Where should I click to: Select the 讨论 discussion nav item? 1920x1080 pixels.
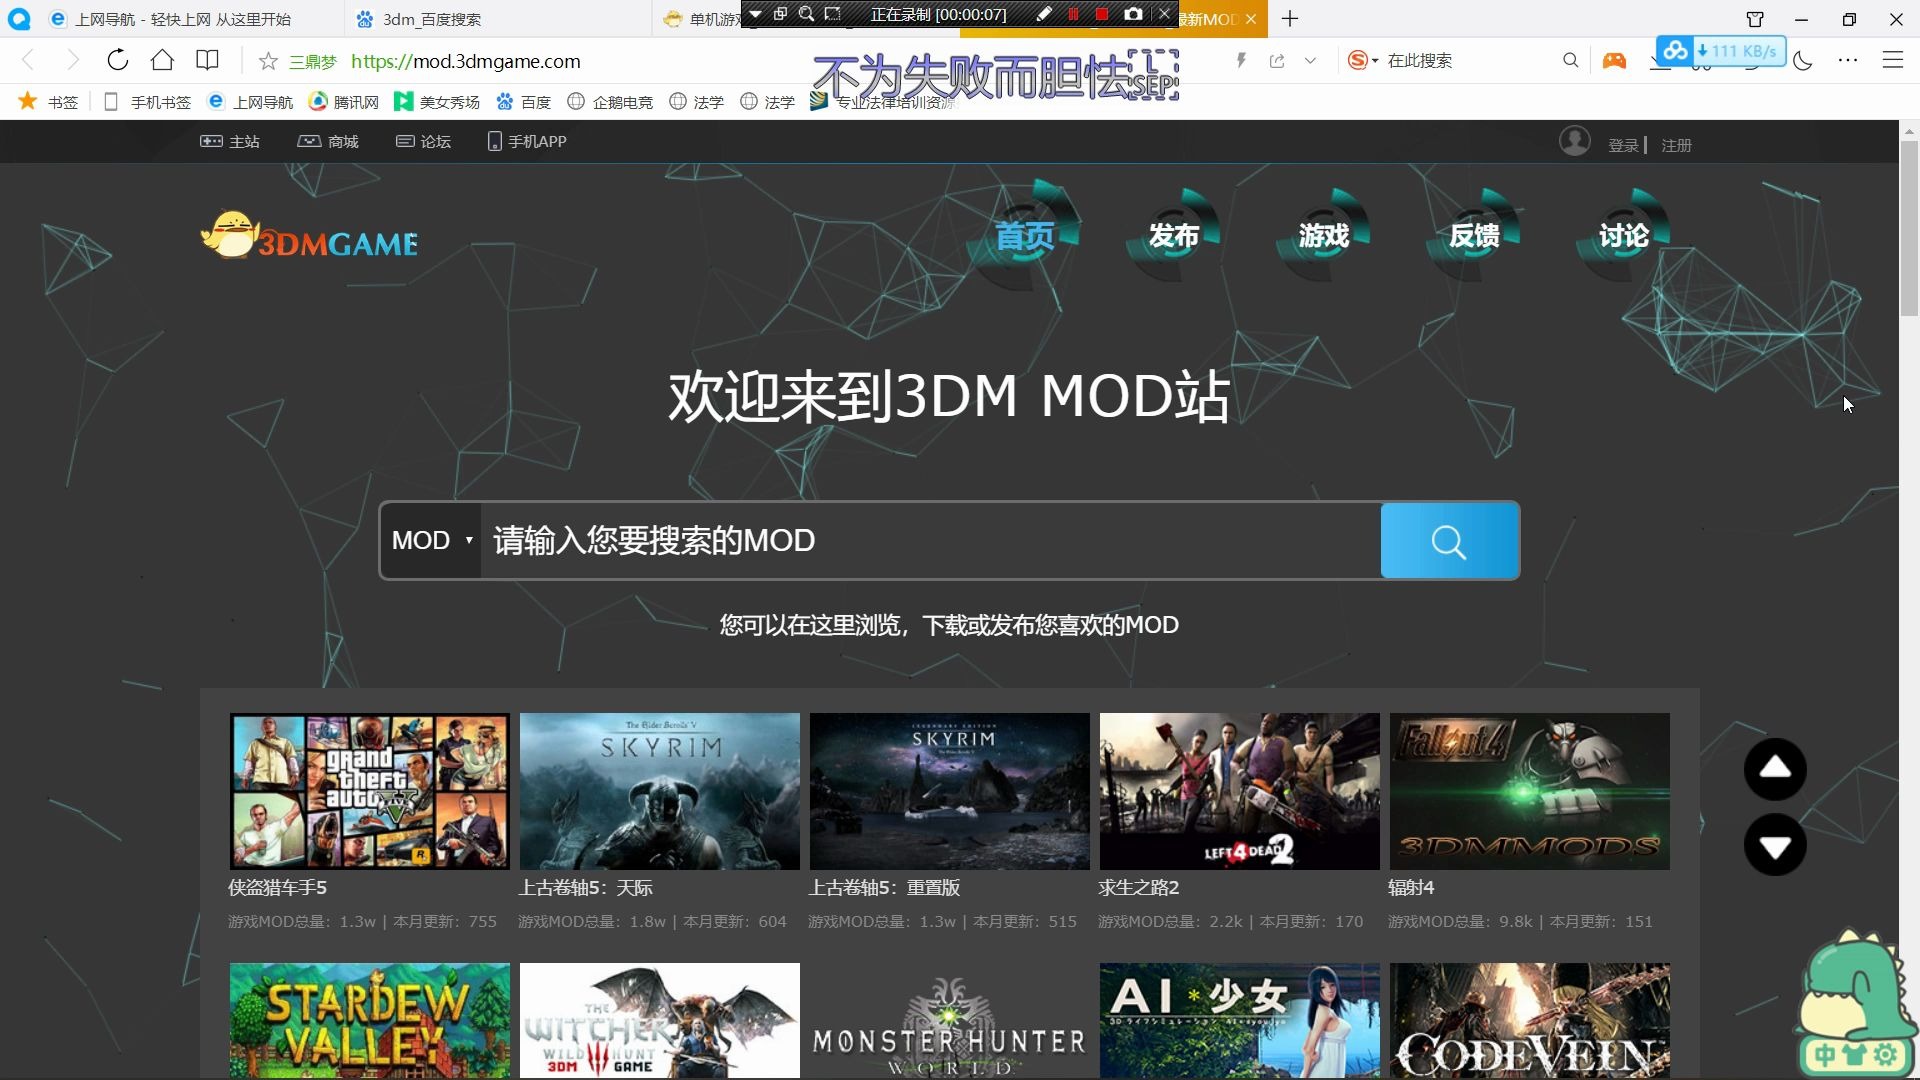[1624, 236]
